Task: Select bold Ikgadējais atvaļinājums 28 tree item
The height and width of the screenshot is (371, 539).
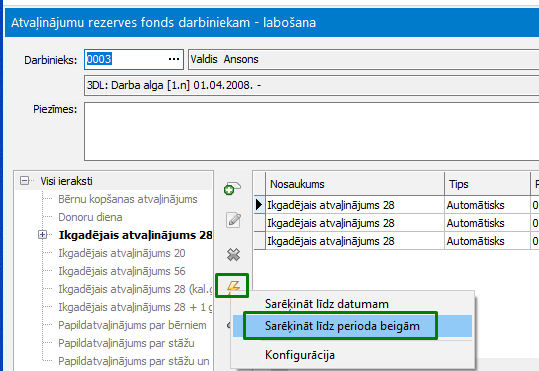Action: coord(135,235)
